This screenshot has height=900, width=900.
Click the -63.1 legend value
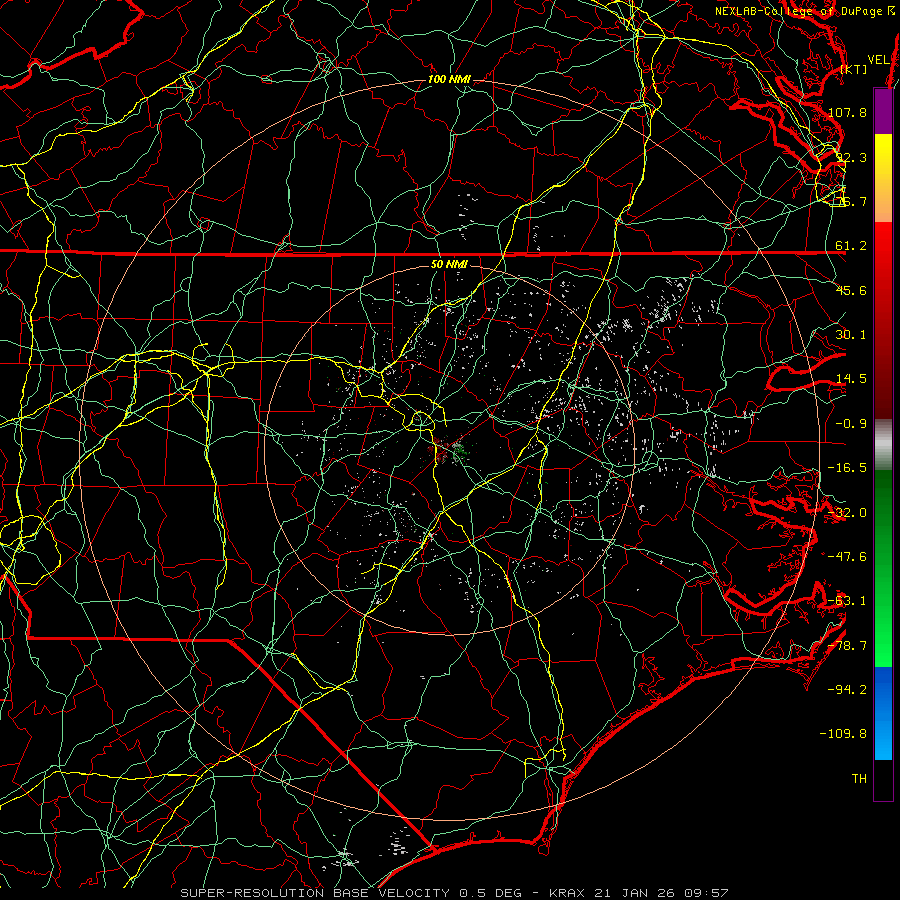tap(847, 601)
